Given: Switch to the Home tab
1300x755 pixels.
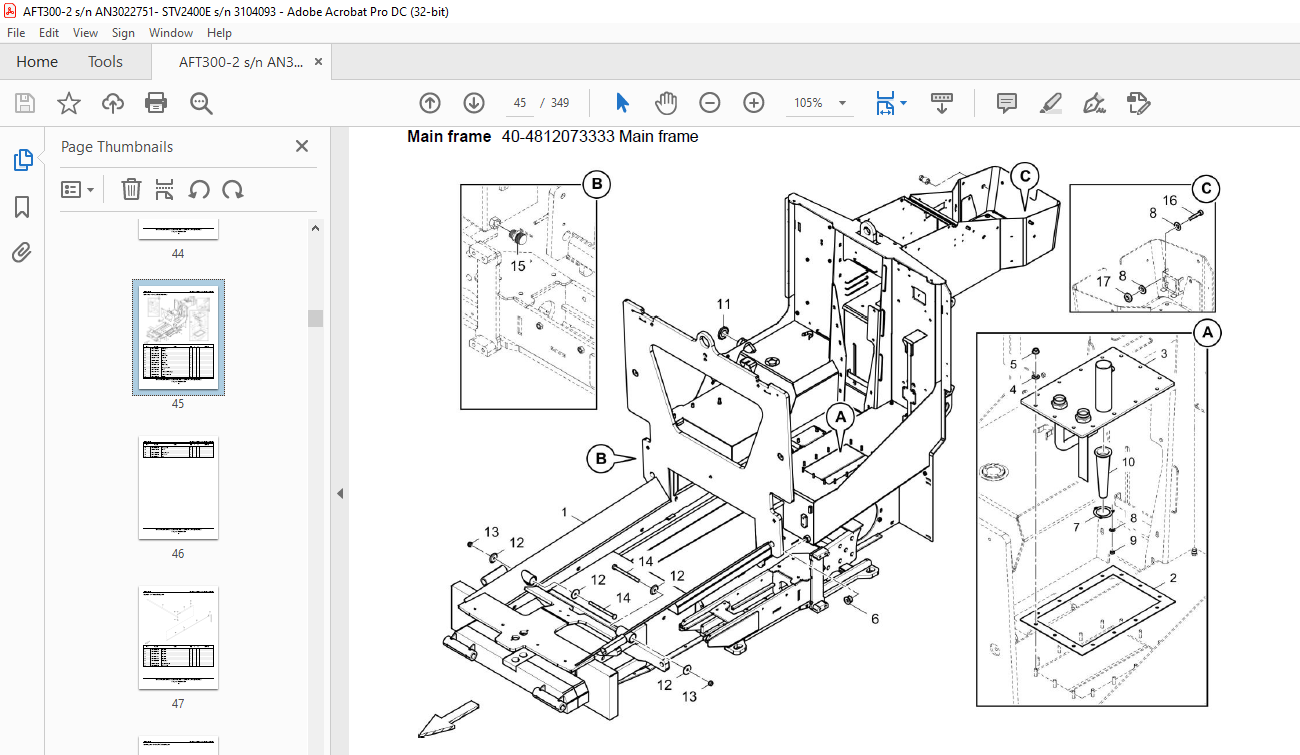Looking at the screenshot, I should [x=37, y=62].
